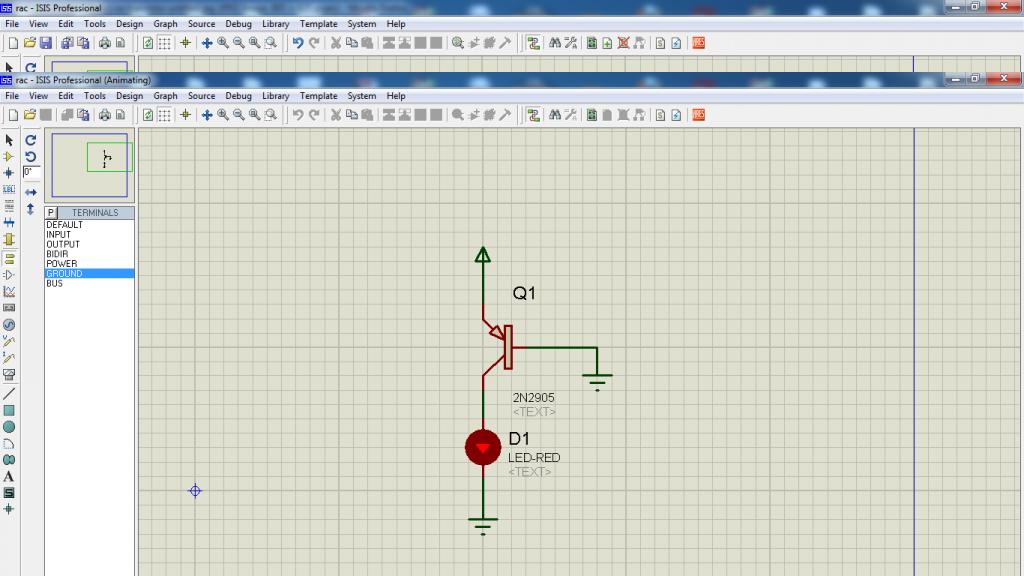Viewport: 1024px width, 576px height.
Task: Toggle the wire autorouter in the Animating toolbar
Action: pyautogui.click(x=534, y=115)
